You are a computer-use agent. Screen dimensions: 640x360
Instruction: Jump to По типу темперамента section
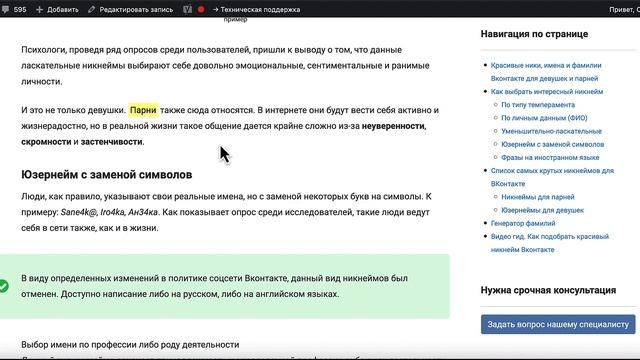point(538,105)
